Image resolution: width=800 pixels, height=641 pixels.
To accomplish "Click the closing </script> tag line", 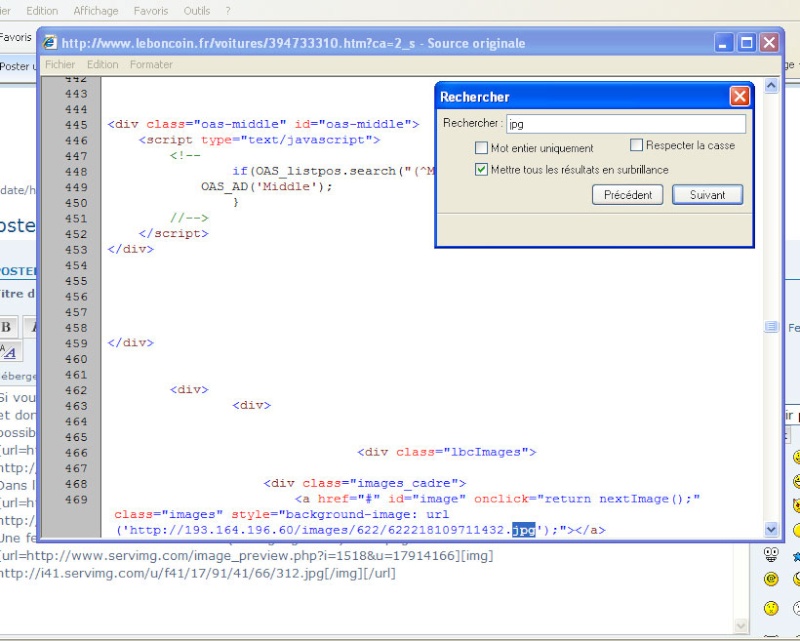I will 173,234.
